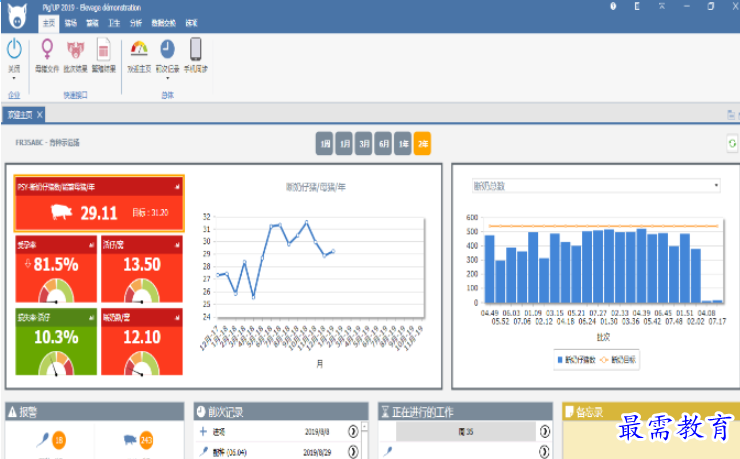Open the 数据交换 ribbon tab
The width and height of the screenshot is (740, 459).
(163, 23)
